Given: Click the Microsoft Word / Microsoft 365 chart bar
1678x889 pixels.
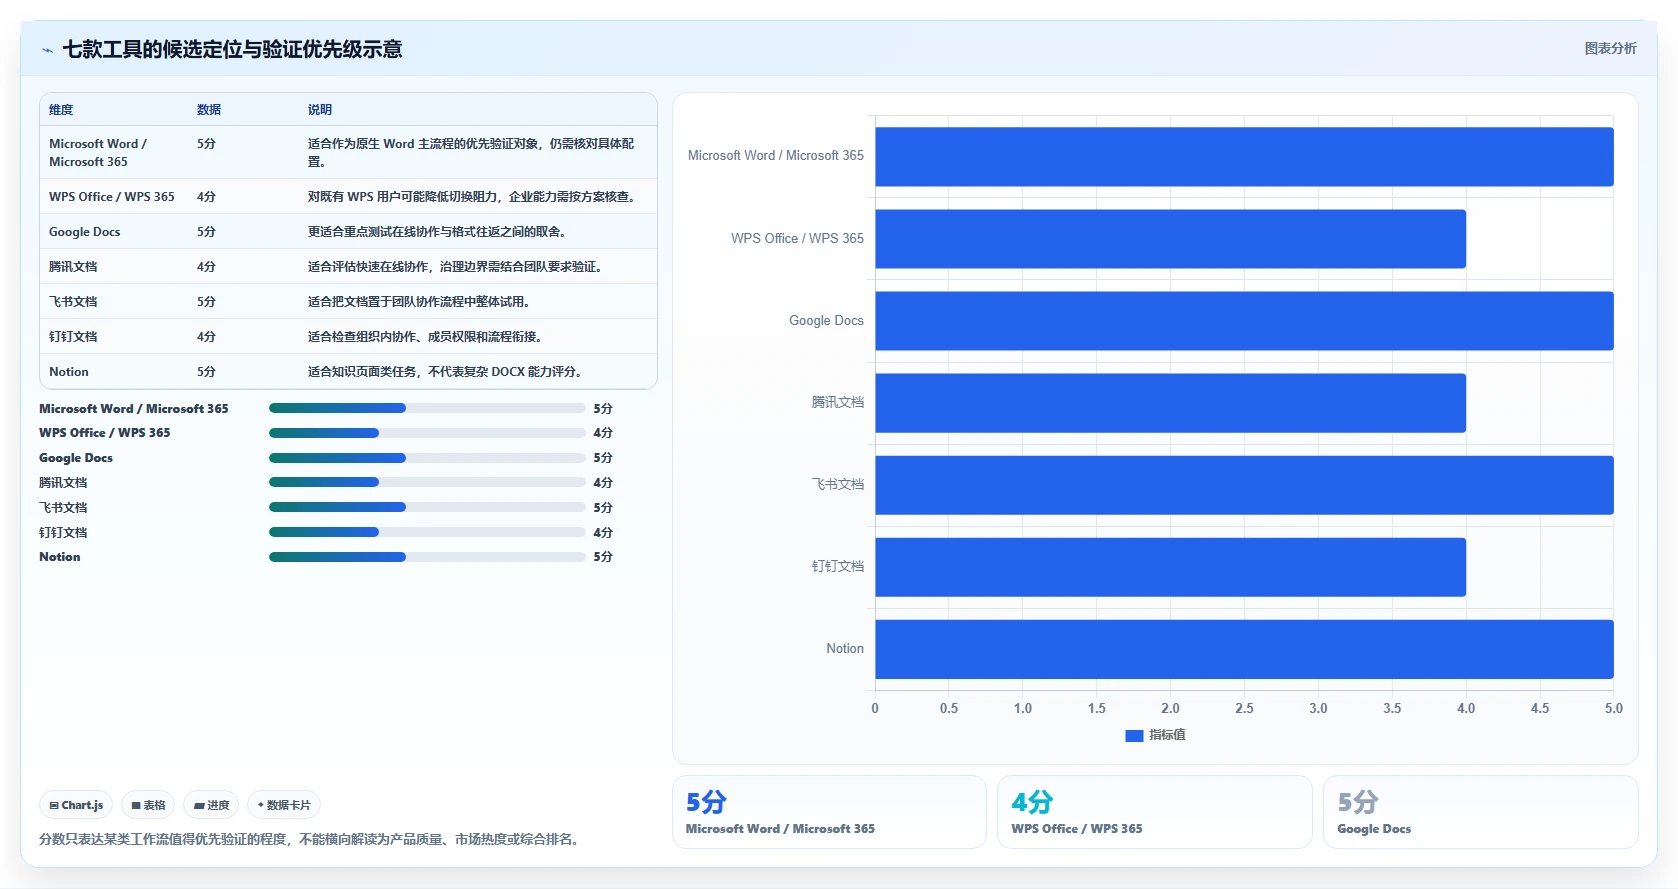Looking at the screenshot, I should (1244, 157).
